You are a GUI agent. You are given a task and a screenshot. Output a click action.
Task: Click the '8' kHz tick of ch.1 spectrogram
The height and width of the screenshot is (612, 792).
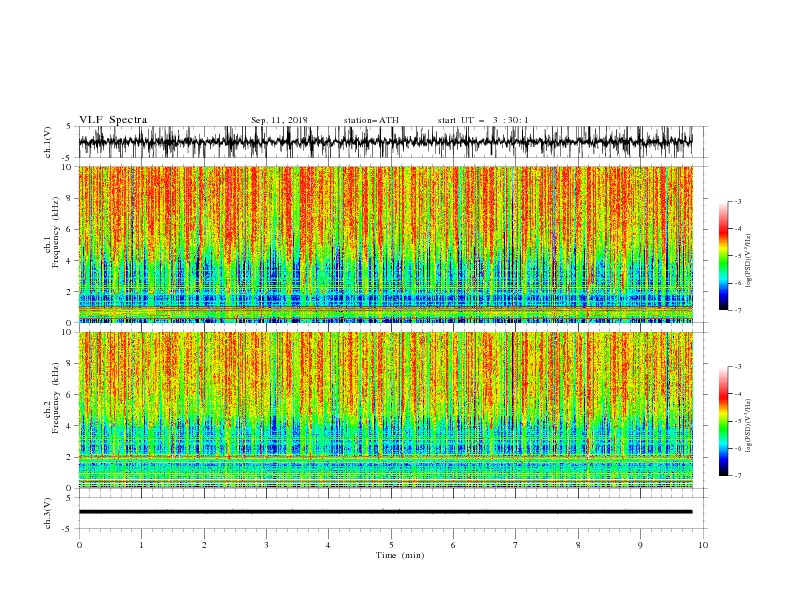(70, 198)
